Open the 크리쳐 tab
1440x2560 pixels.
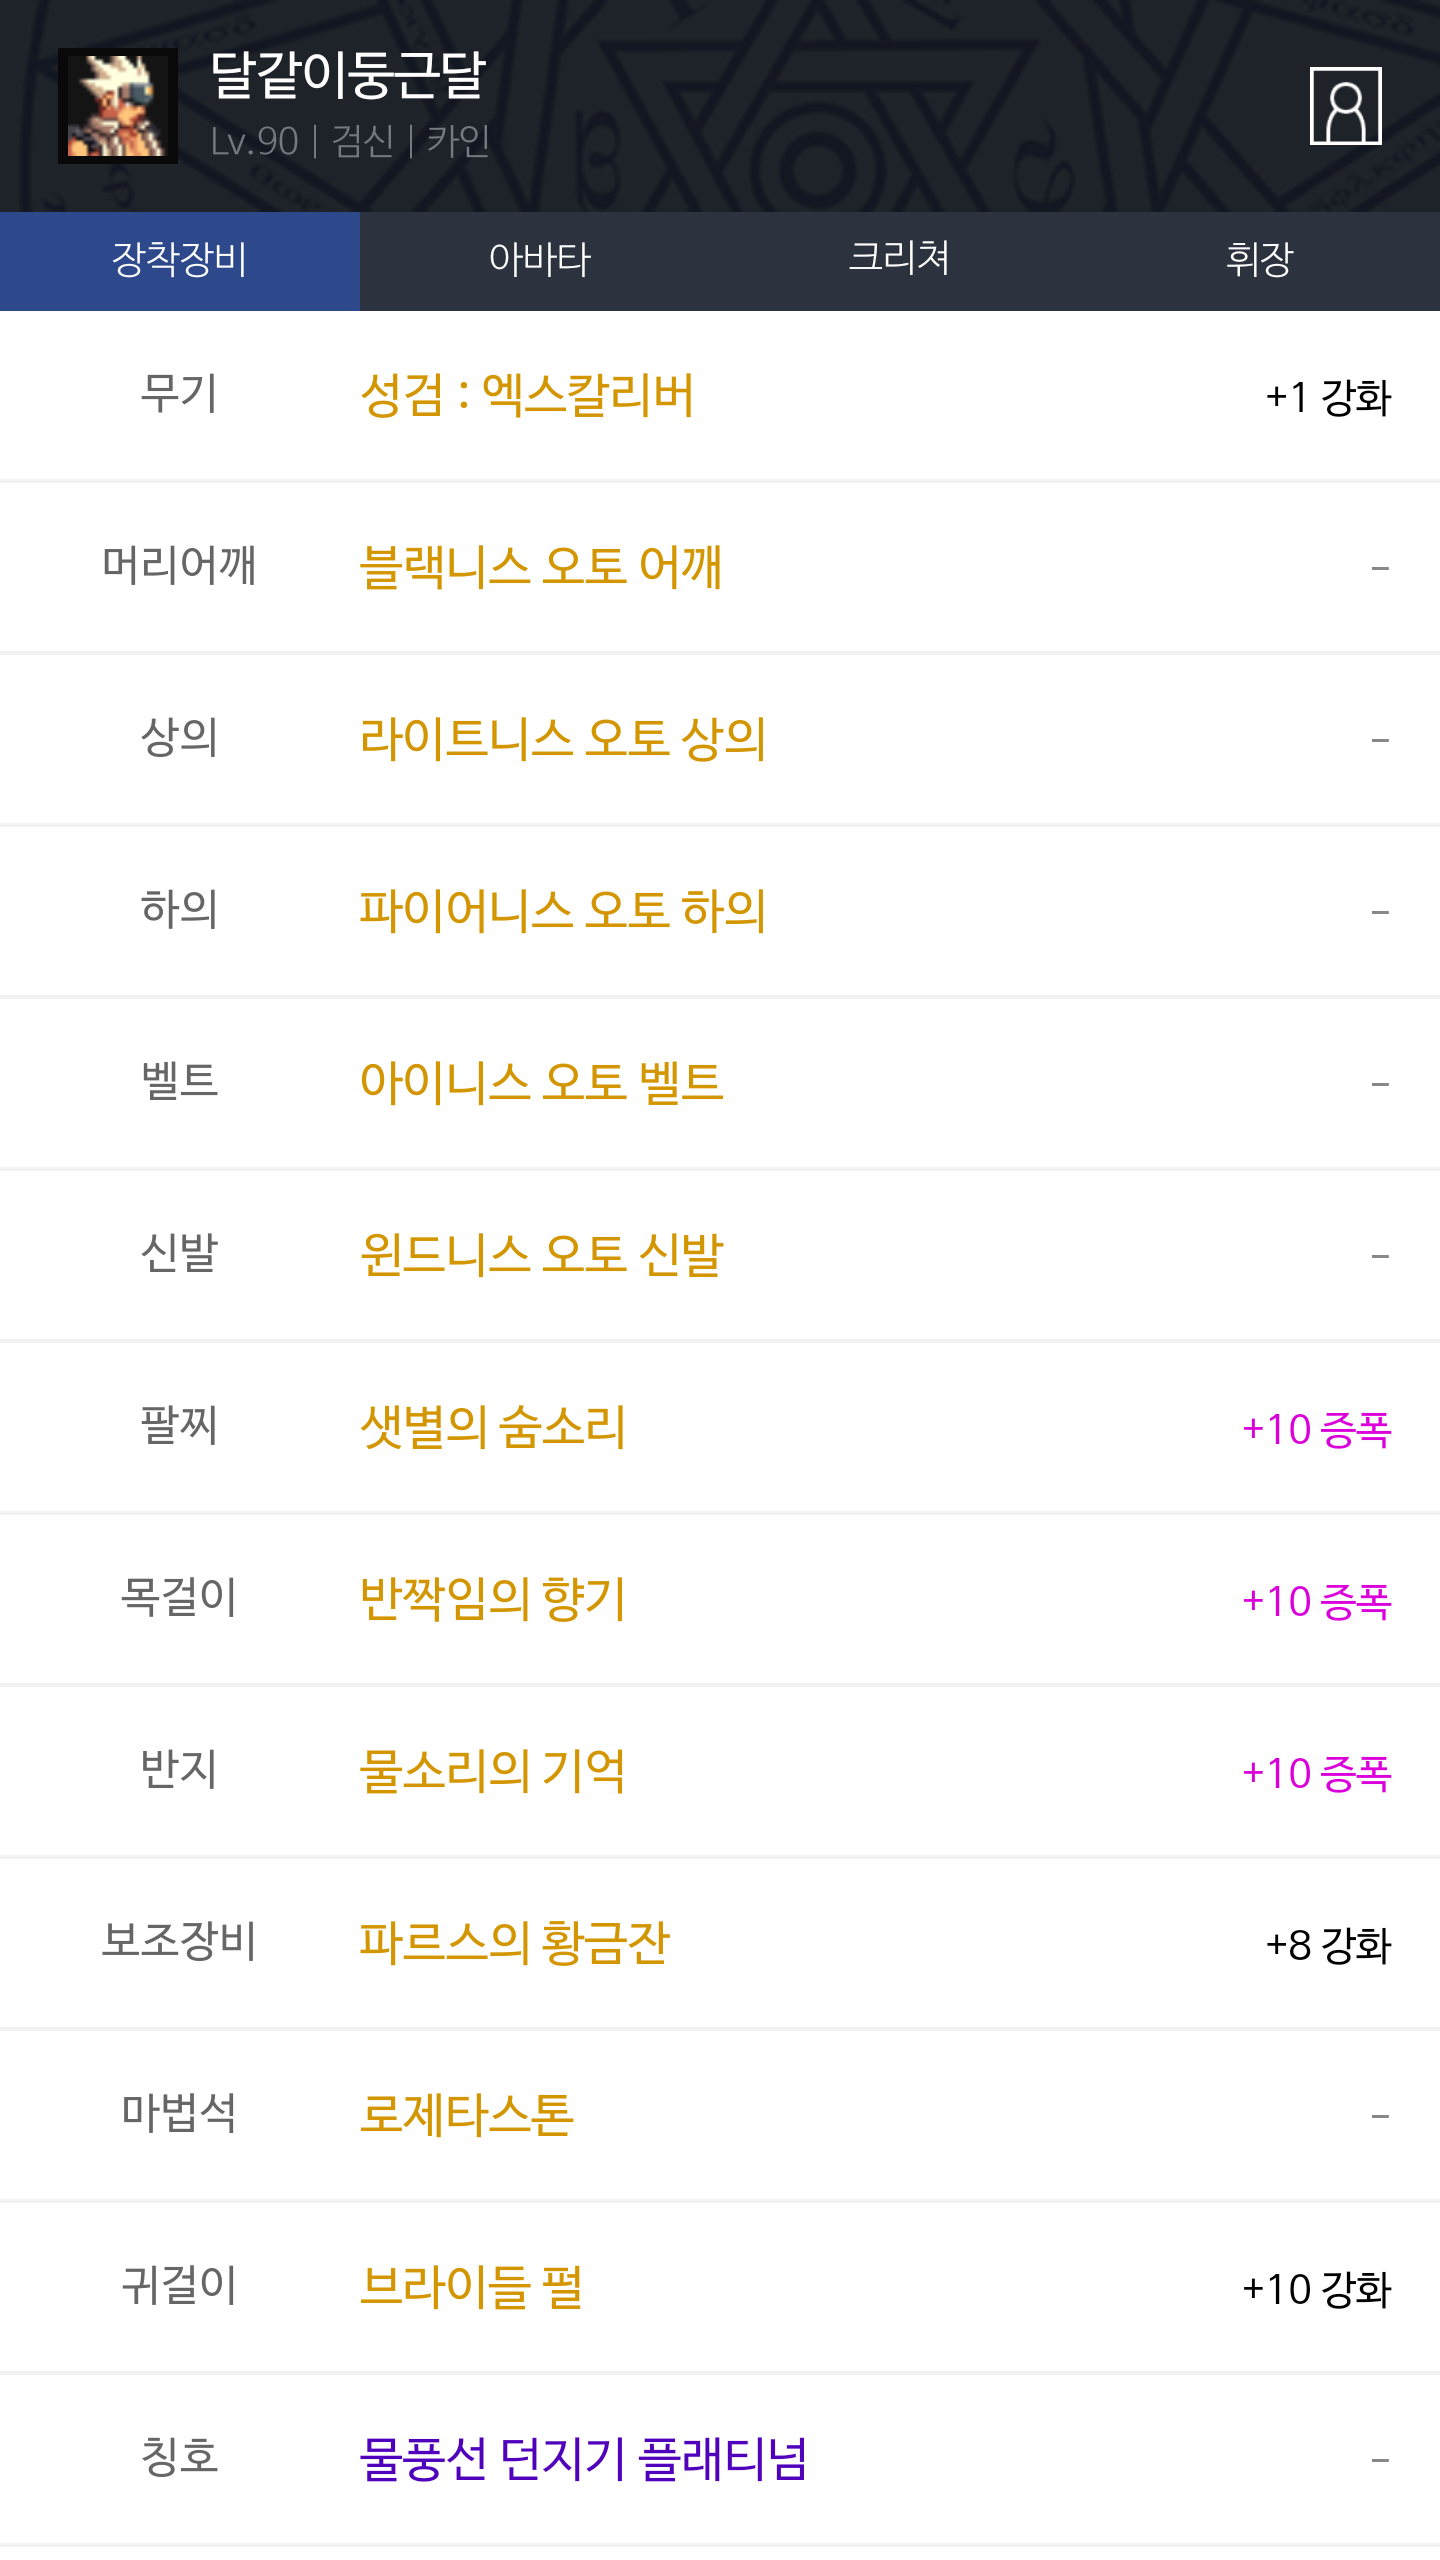[x=899, y=260]
